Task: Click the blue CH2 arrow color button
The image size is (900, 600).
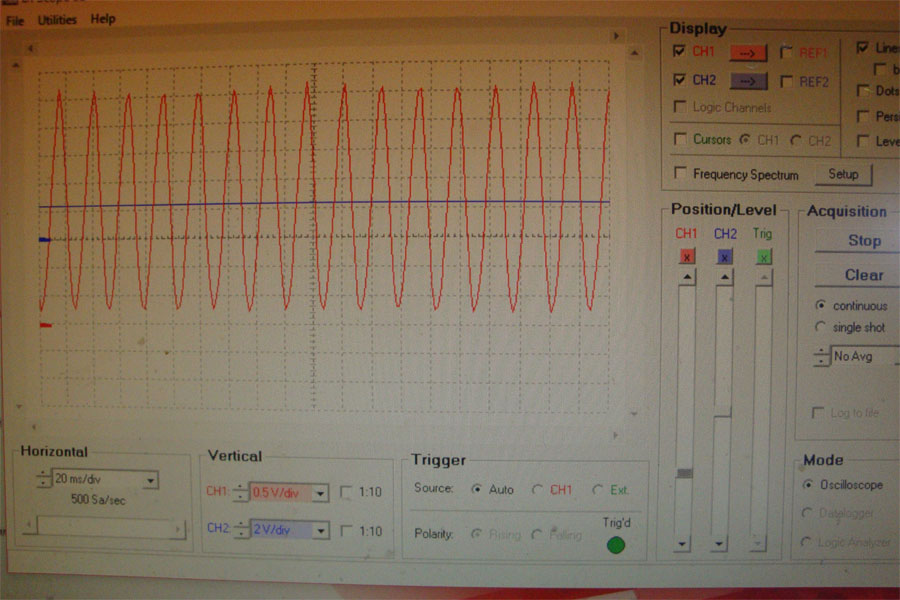Action: coord(747,81)
